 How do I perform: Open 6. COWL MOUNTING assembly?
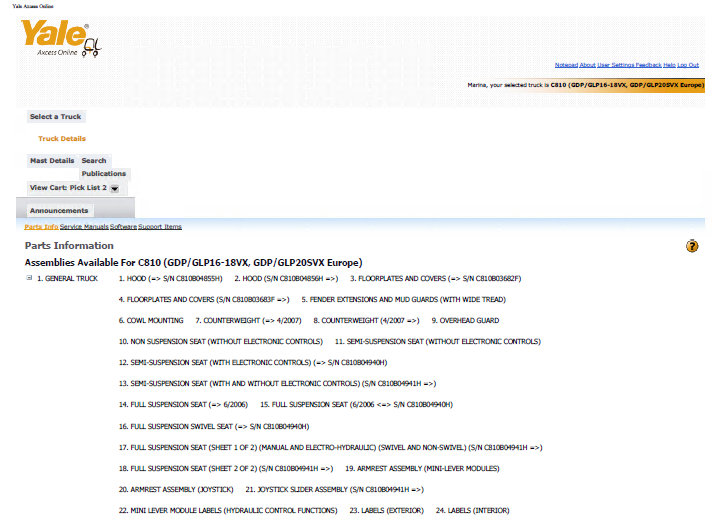pos(151,321)
